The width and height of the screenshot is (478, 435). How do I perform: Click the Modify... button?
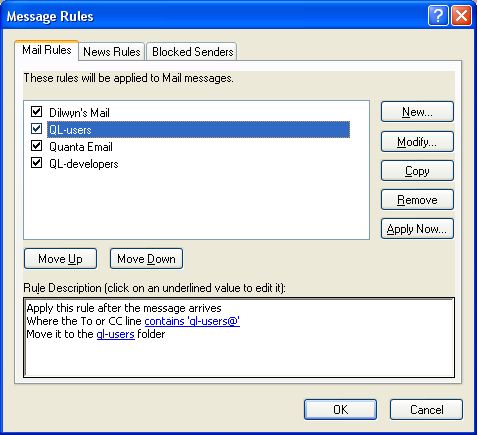click(x=417, y=142)
